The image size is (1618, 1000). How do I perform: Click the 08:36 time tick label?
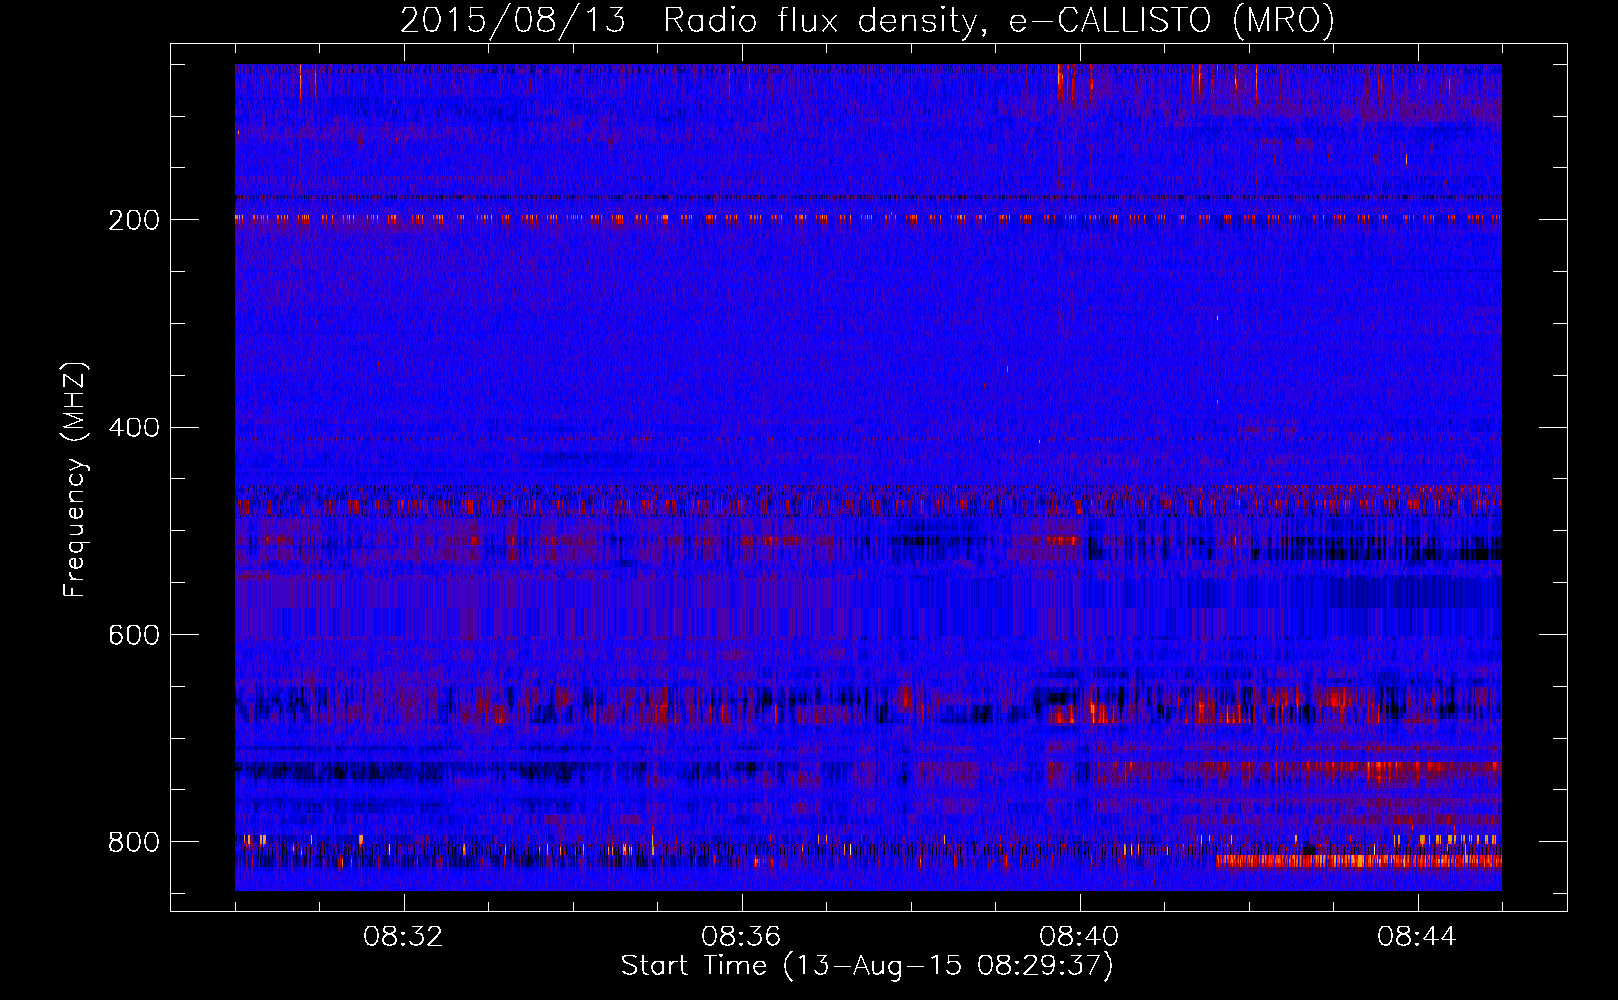pyautogui.click(x=741, y=937)
